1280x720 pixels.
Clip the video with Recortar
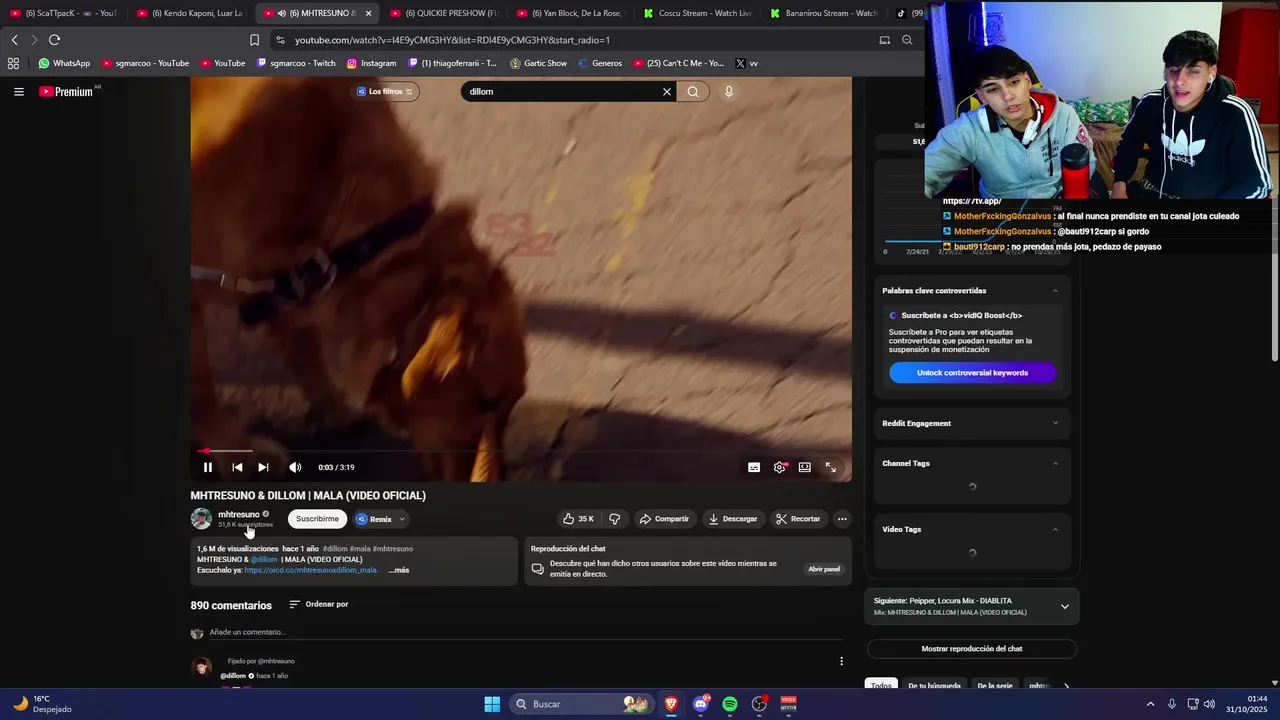798,519
